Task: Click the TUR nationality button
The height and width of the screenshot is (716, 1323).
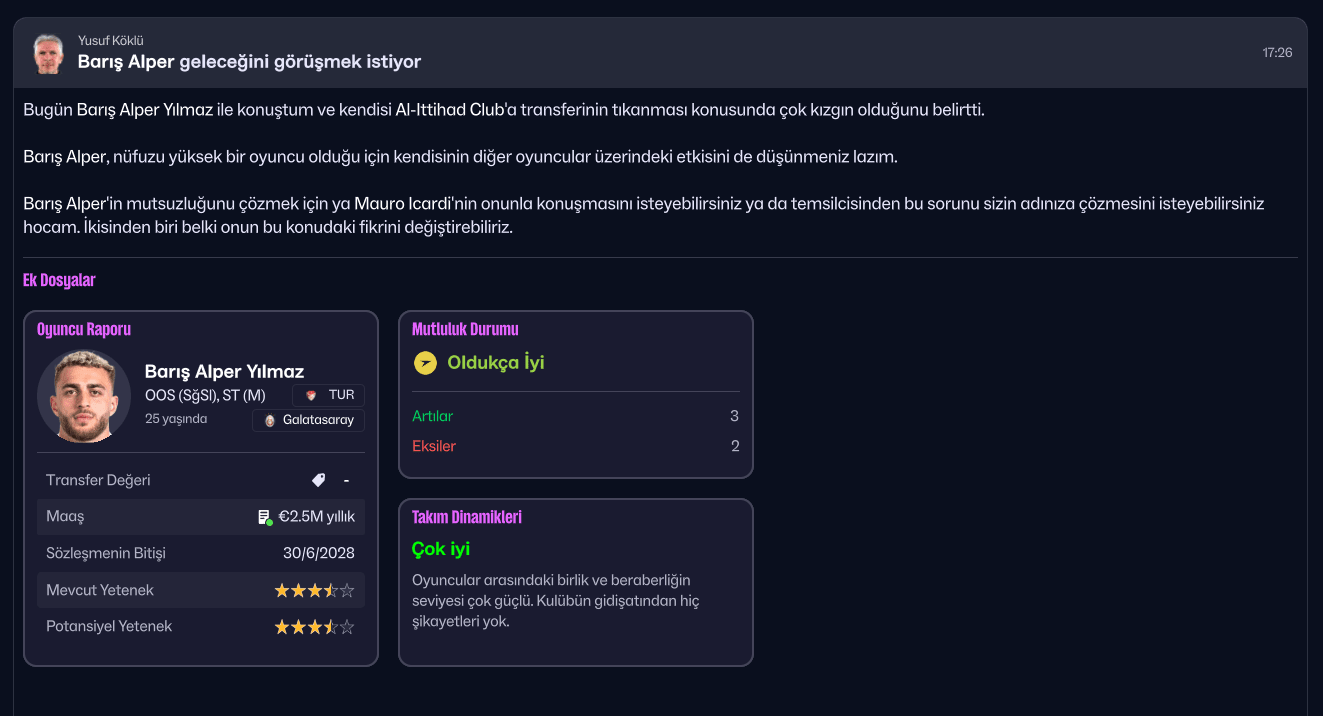Action: (329, 395)
